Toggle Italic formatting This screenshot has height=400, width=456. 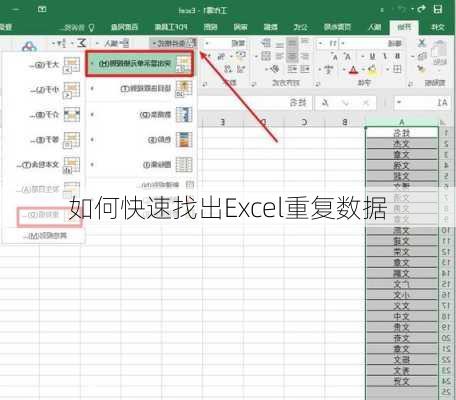pyautogui.click(x=385, y=56)
